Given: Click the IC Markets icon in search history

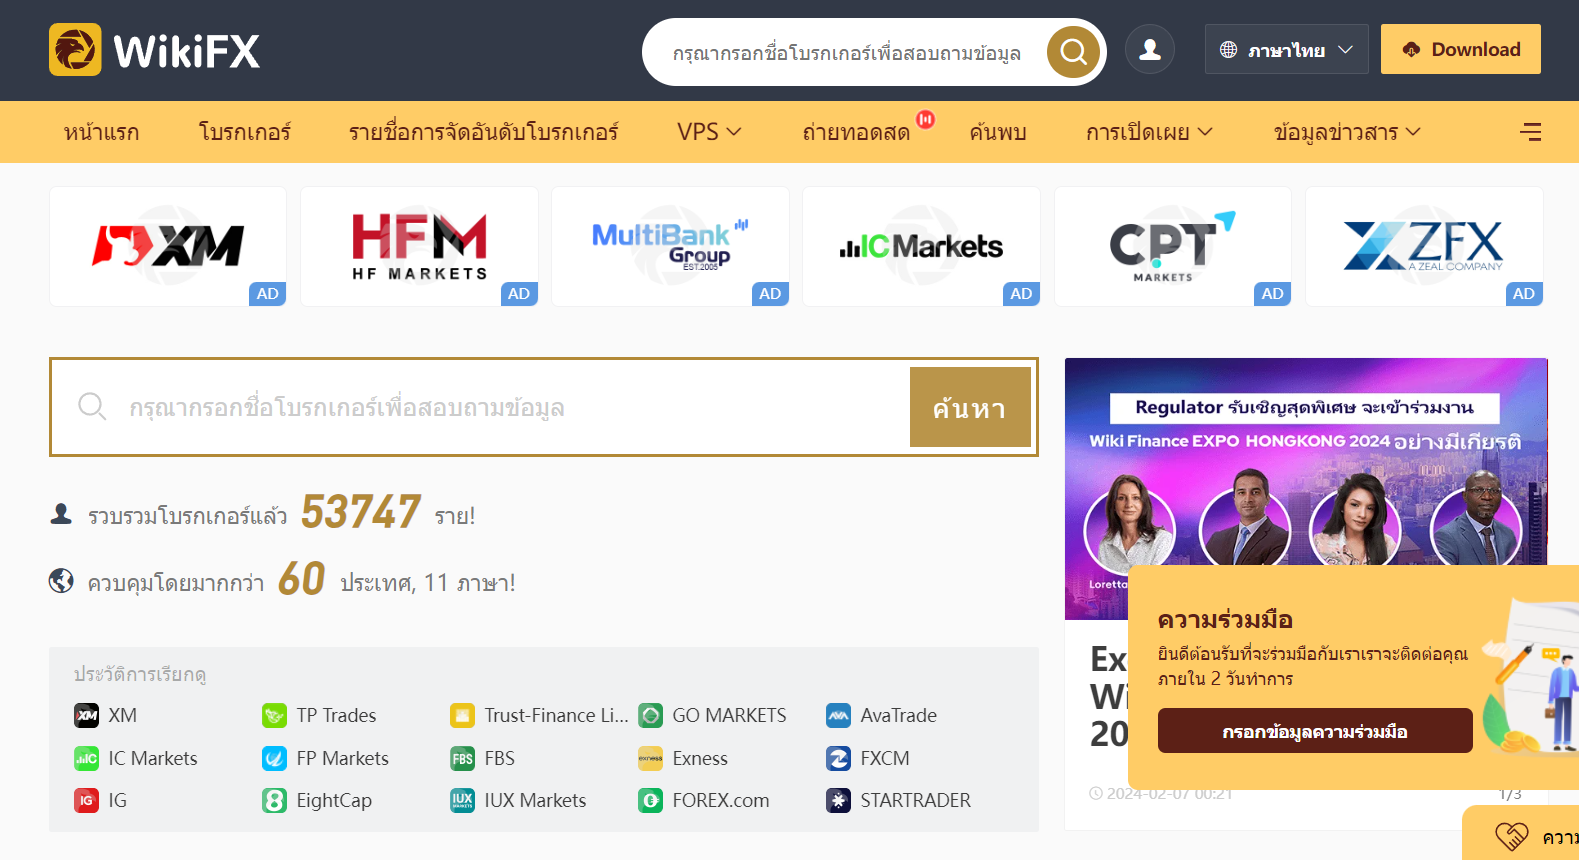Looking at the screenshot, I should tap(87, 758).
